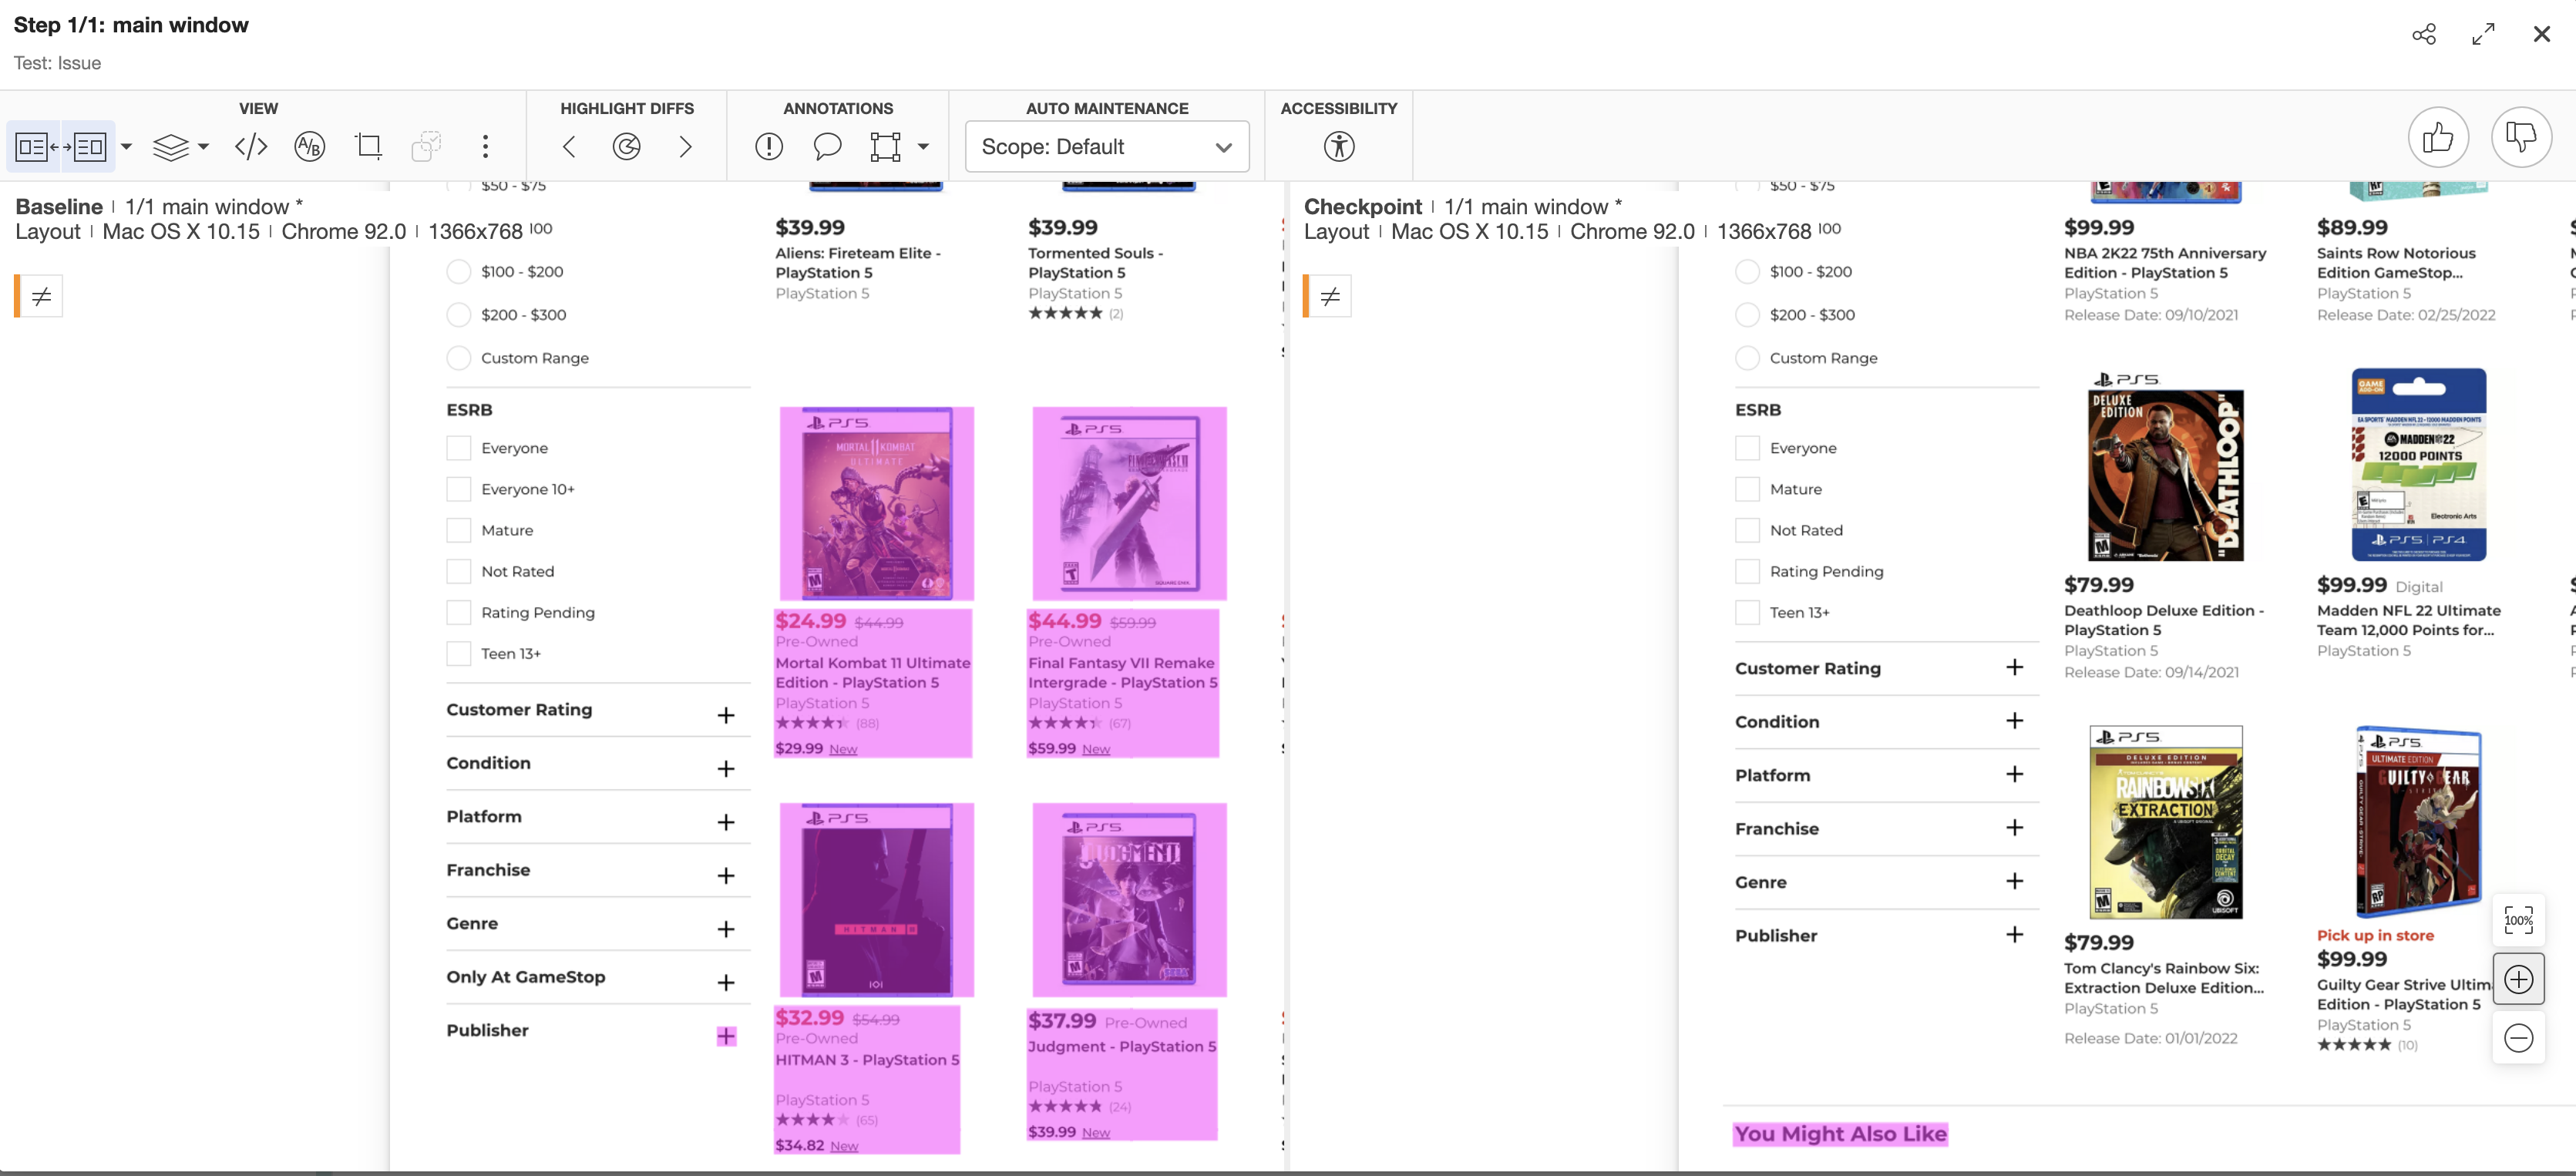Expand Baseline Condition filter
Viewport: 2576px width, 1176px height.
726,769
